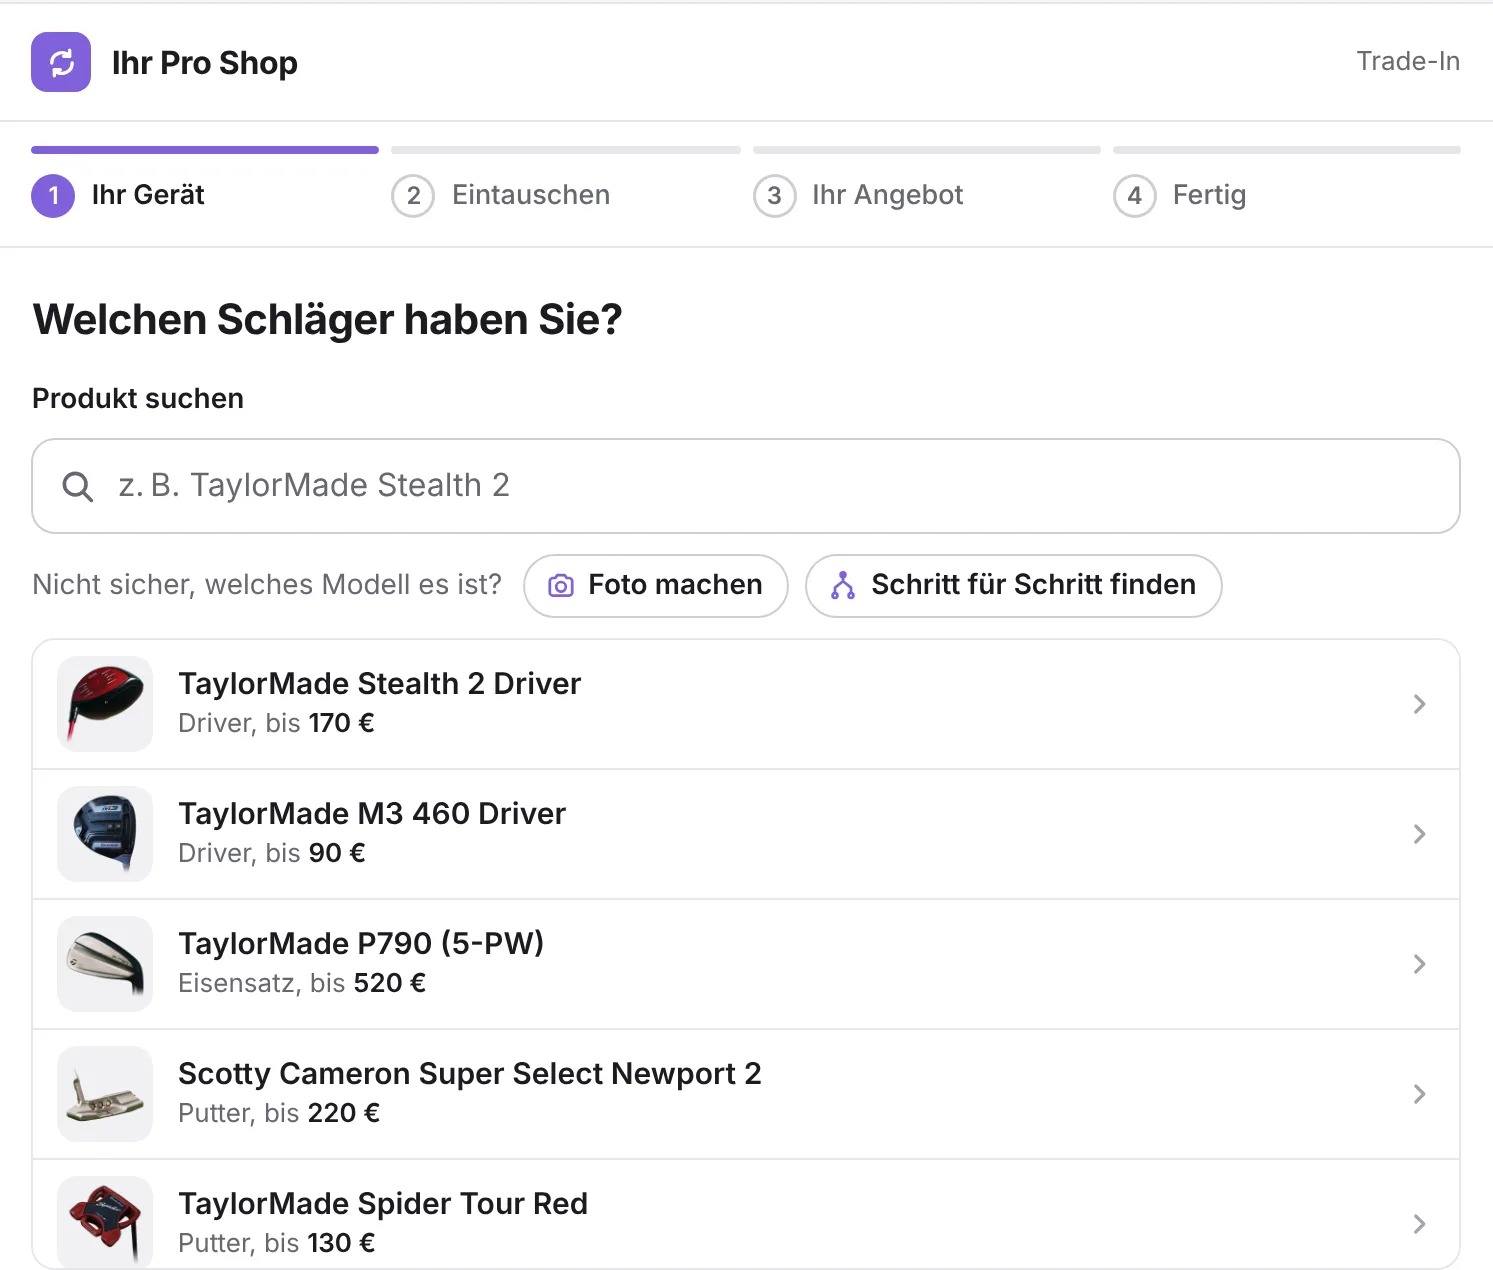Click the price text 'Driver, bis 90 €'

(272, 853)
